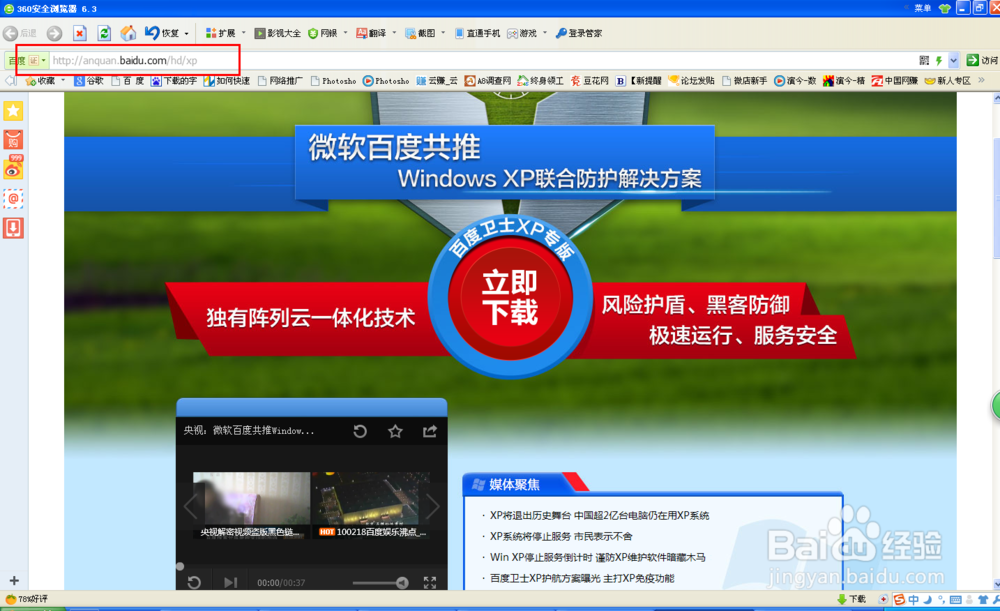
Task: Open the 微店新手 bookmark
Action: click(x=744, y=81)
